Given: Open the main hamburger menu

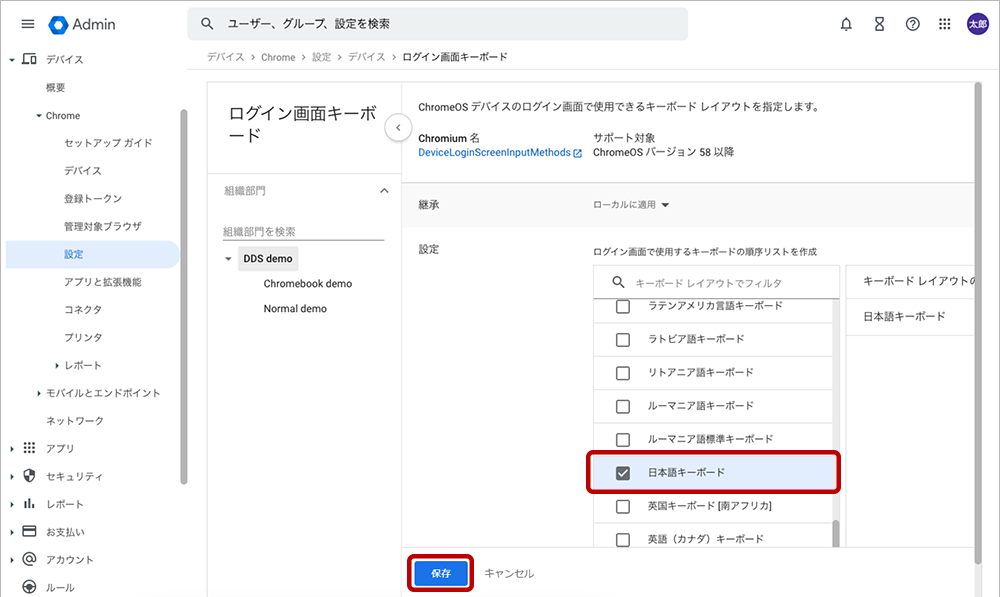Looking at the screenshot, I should (27, 24).
